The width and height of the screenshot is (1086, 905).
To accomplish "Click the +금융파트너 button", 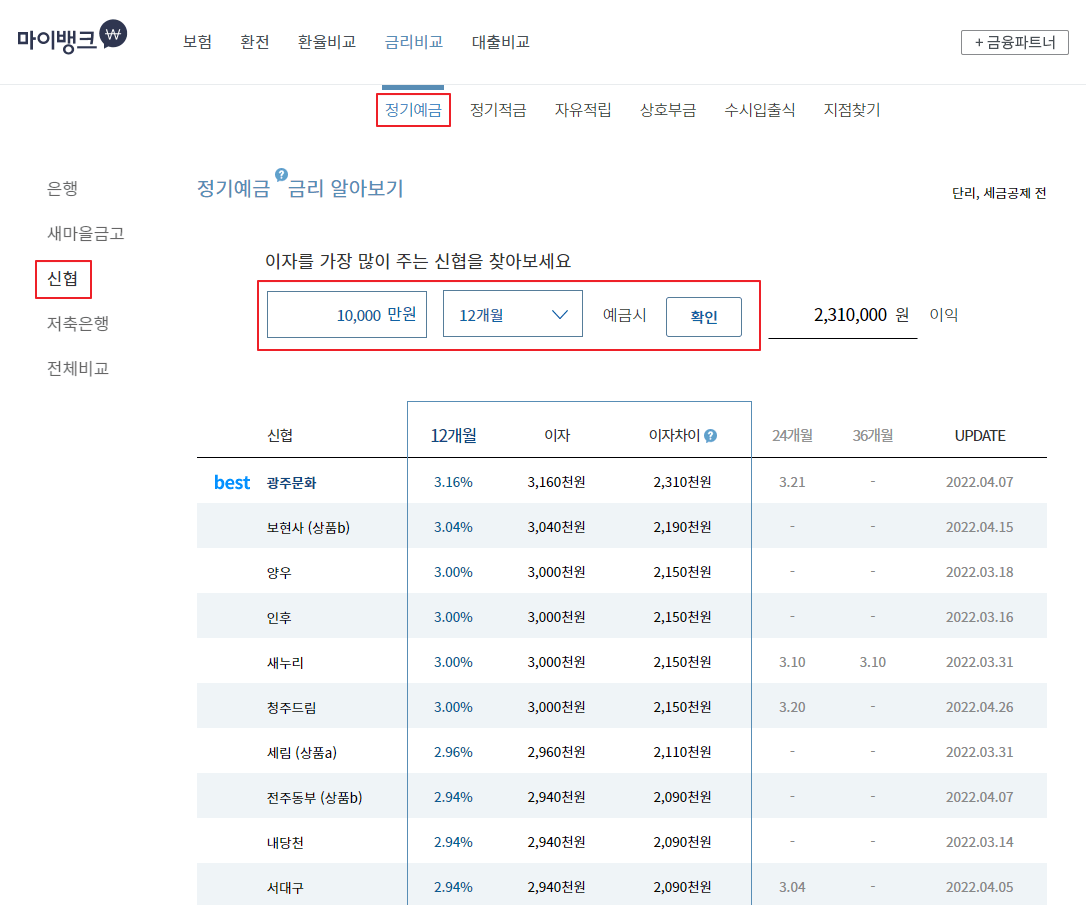I will coord(1015,42).
